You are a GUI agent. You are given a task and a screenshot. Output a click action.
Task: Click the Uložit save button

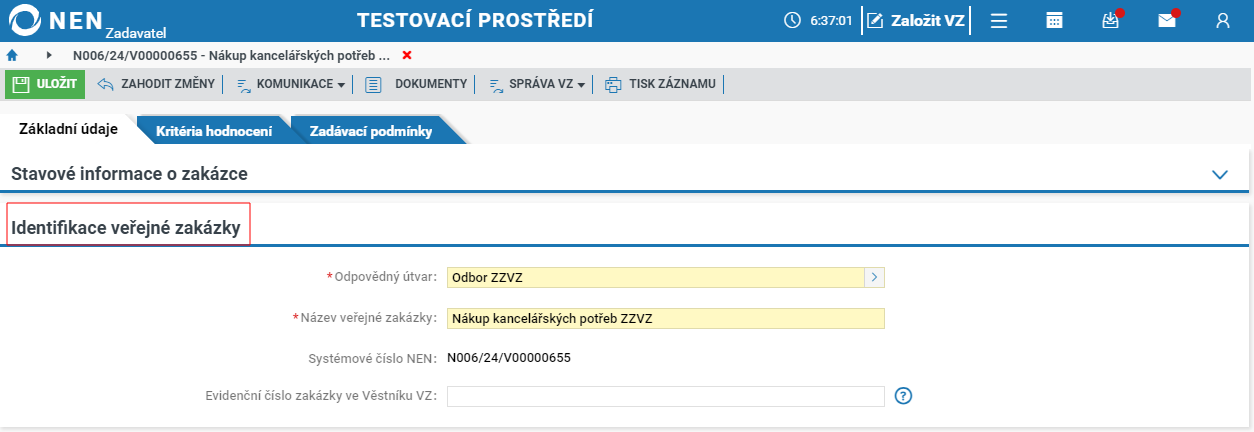45,84
